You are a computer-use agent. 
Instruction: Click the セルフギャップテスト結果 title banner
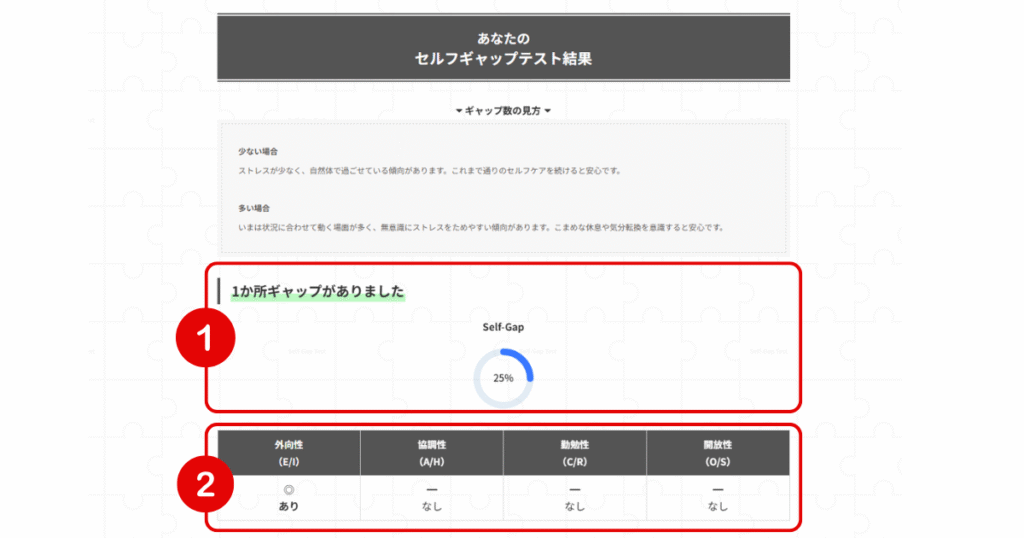pyautogui.click(x=503, y=48)
